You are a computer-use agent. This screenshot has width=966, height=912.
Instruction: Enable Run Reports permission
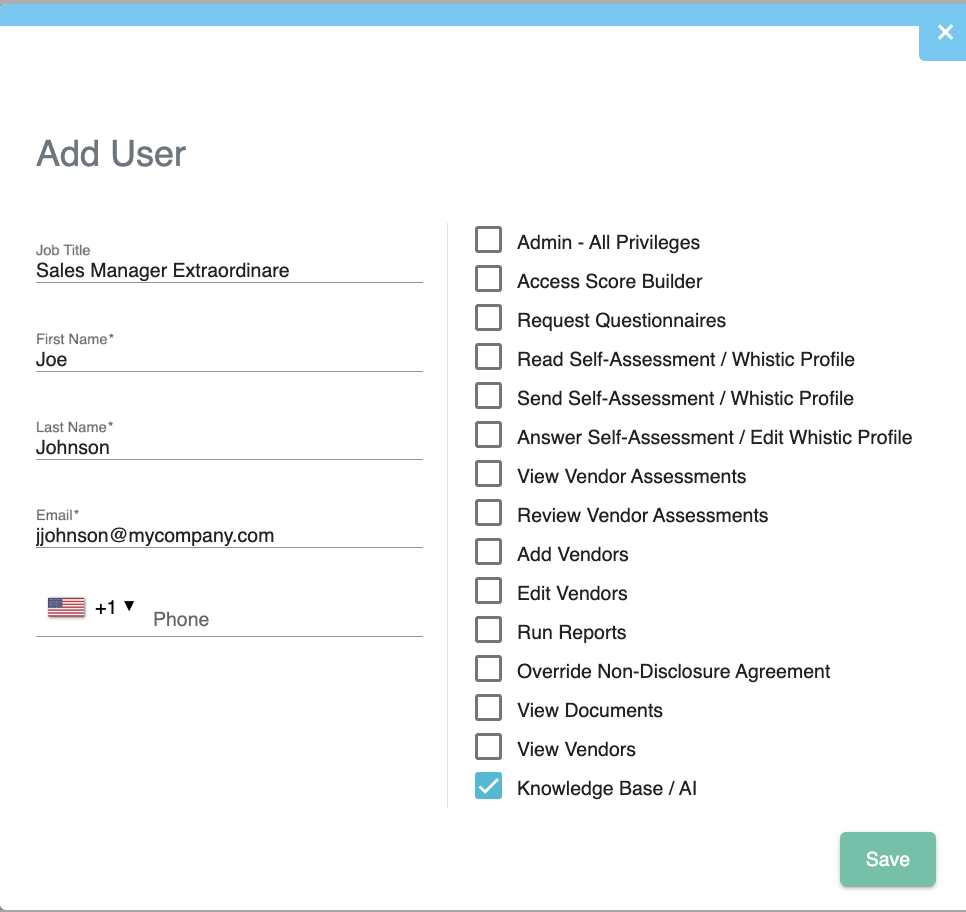click(488, 630)
